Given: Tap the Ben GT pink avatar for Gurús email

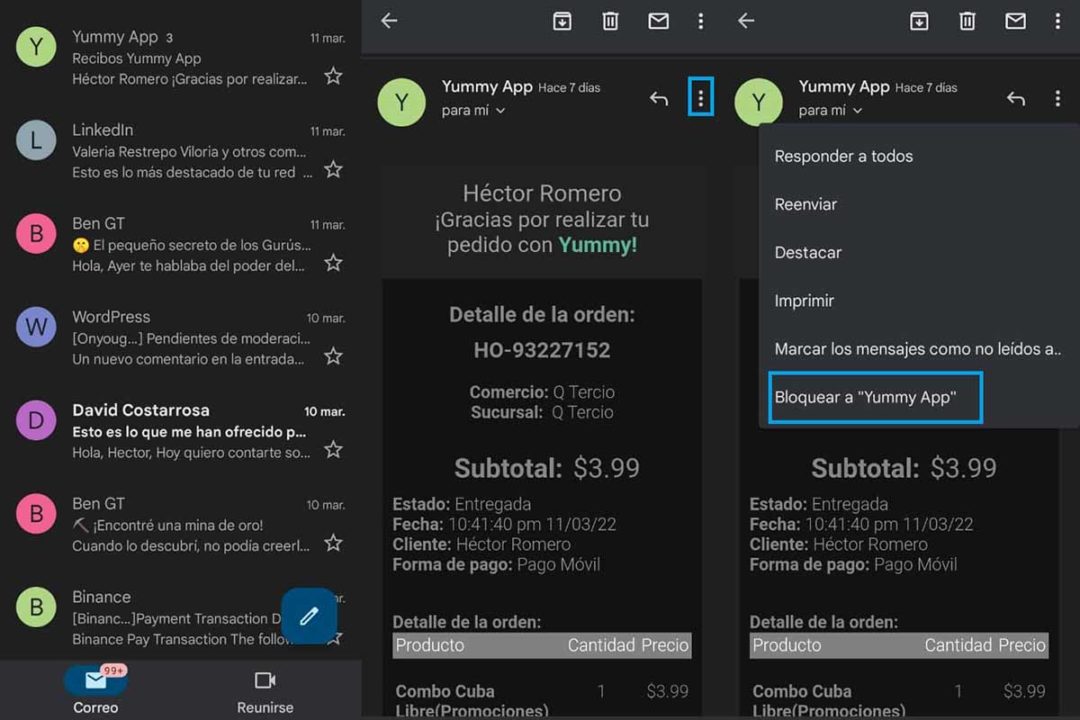Looking at the screenshot, I should (36, 234).
